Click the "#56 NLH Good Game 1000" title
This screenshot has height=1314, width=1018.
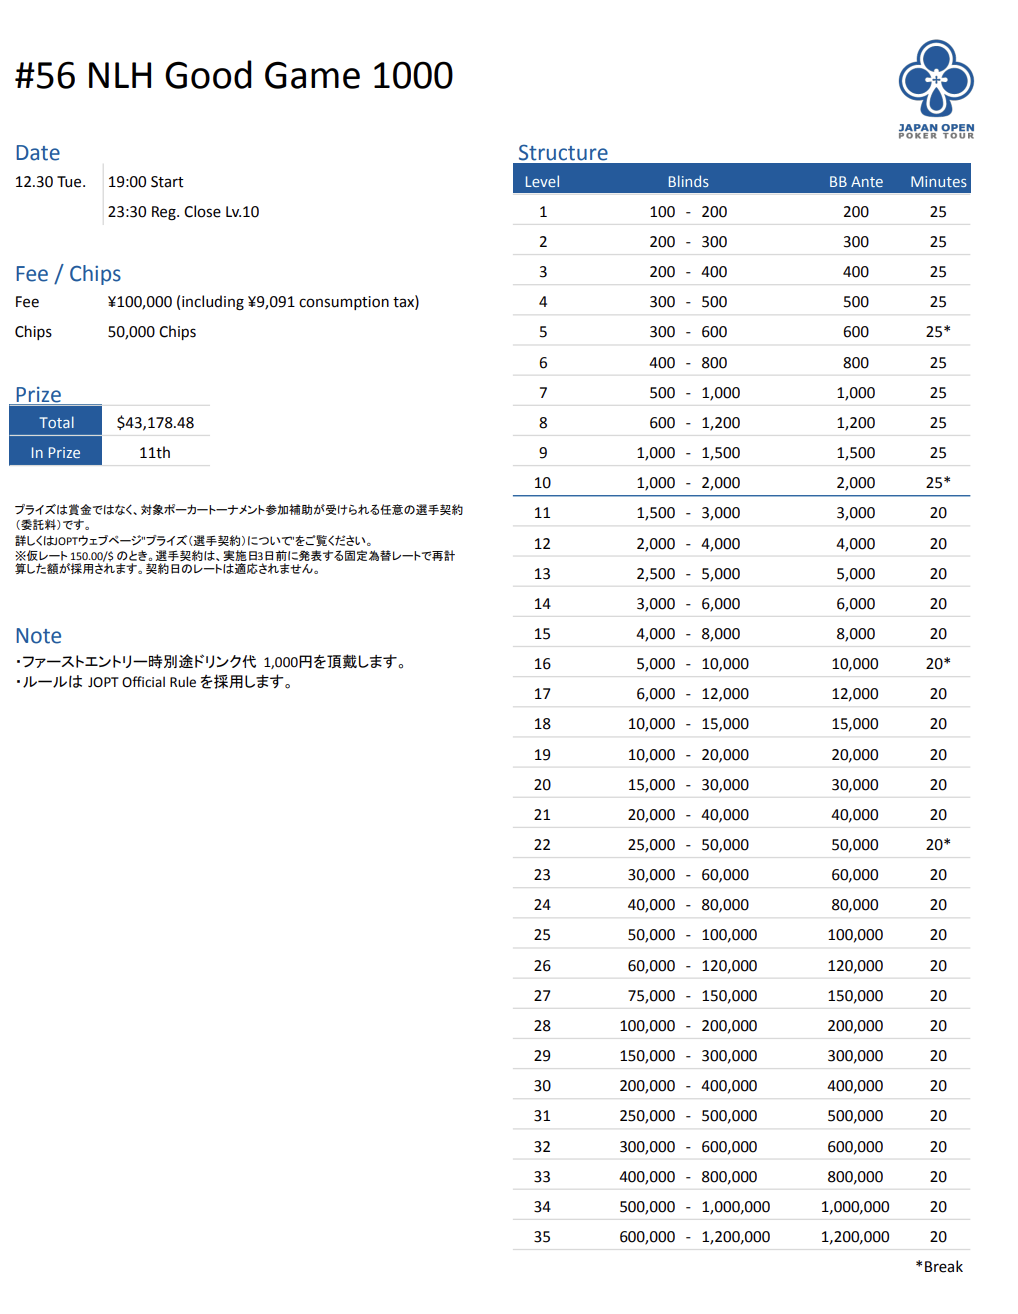[234, 76]
